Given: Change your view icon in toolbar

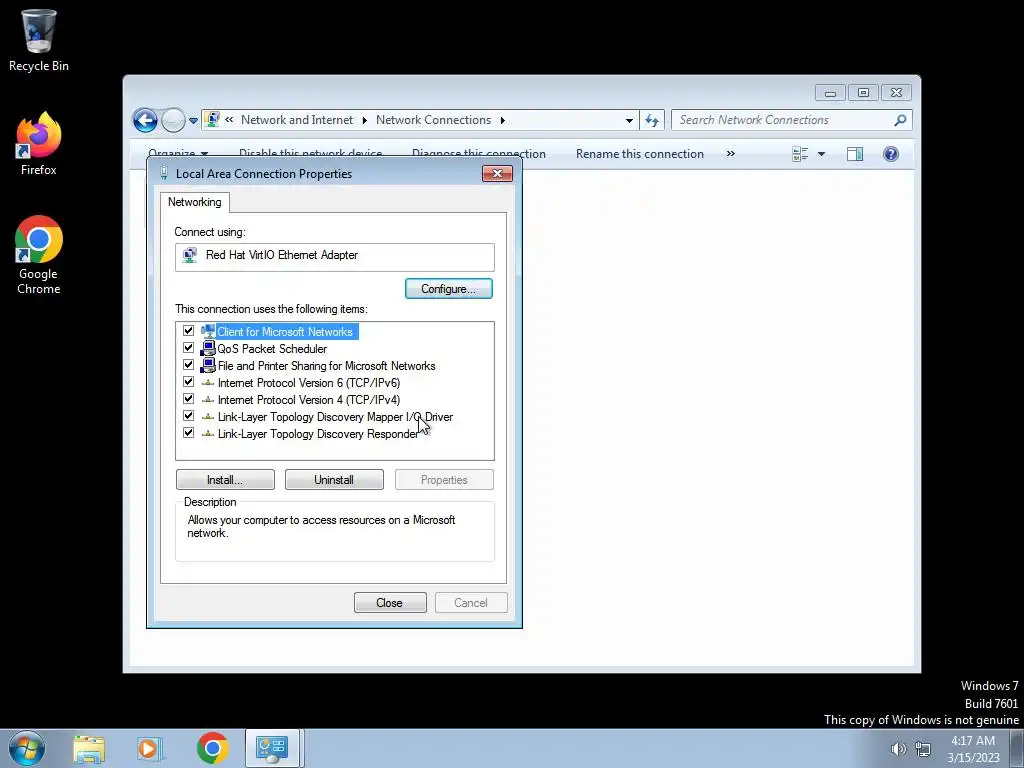Looking at the screenshot, I should pos(800,154).
